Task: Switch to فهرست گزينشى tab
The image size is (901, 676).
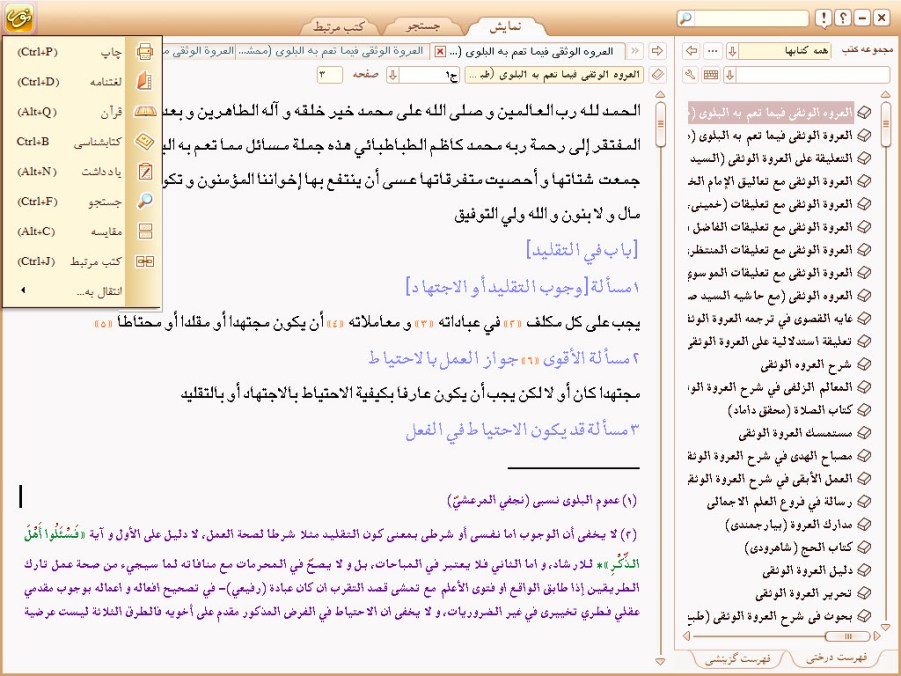Action: pyautogui.click(x=738, y=658)
